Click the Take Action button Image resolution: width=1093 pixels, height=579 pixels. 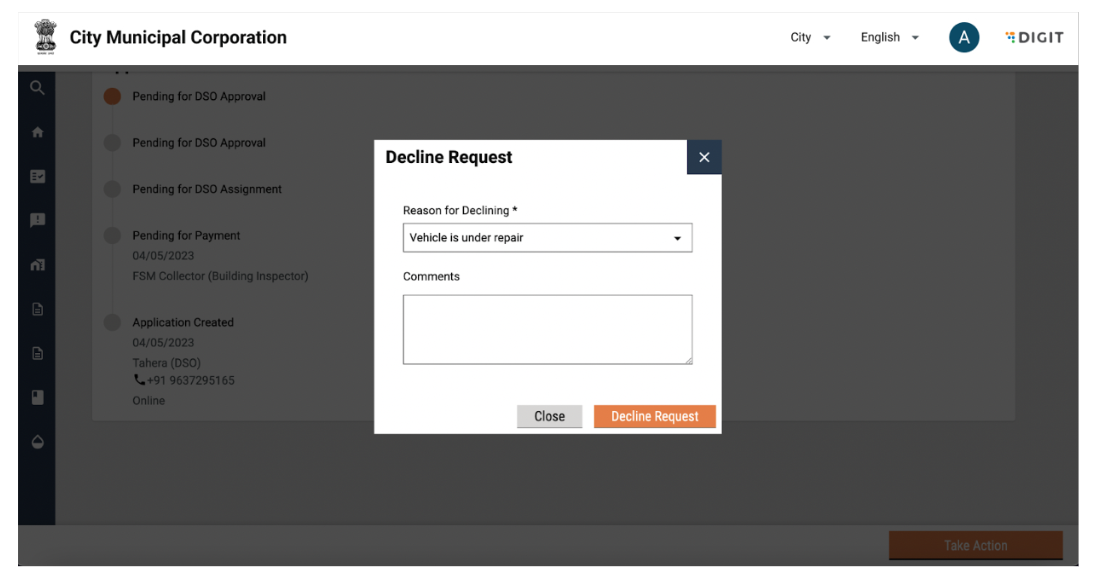(x=975, y=545)
